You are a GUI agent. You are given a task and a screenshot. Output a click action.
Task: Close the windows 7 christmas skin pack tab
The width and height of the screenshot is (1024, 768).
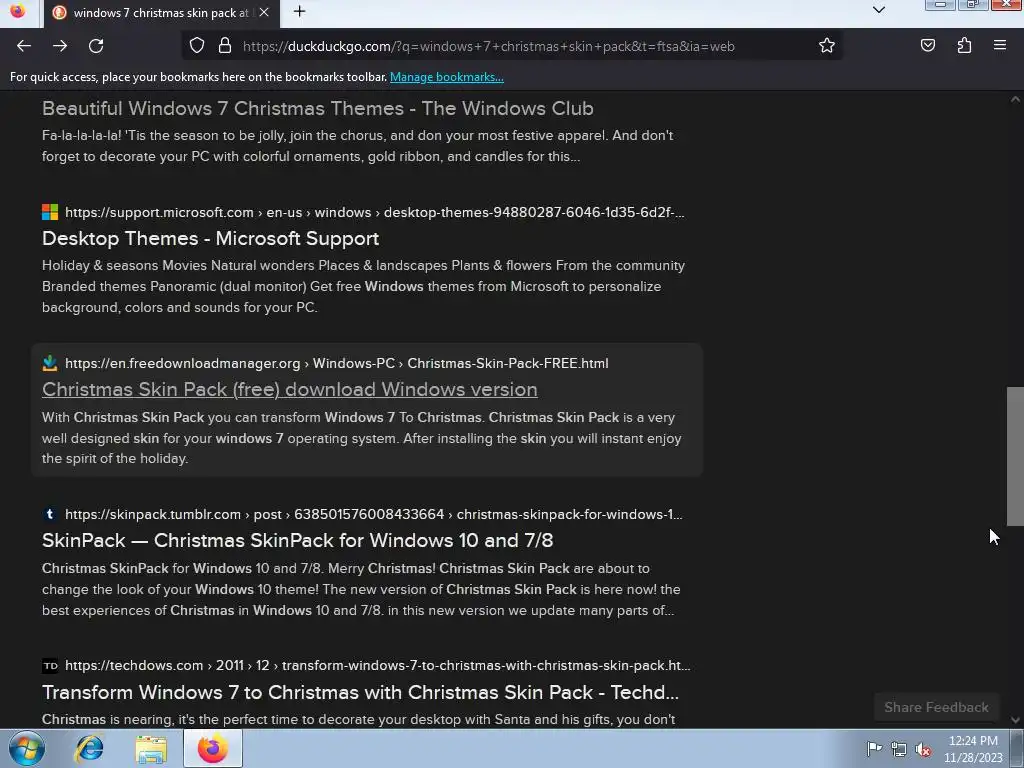(x=264, y=12)
